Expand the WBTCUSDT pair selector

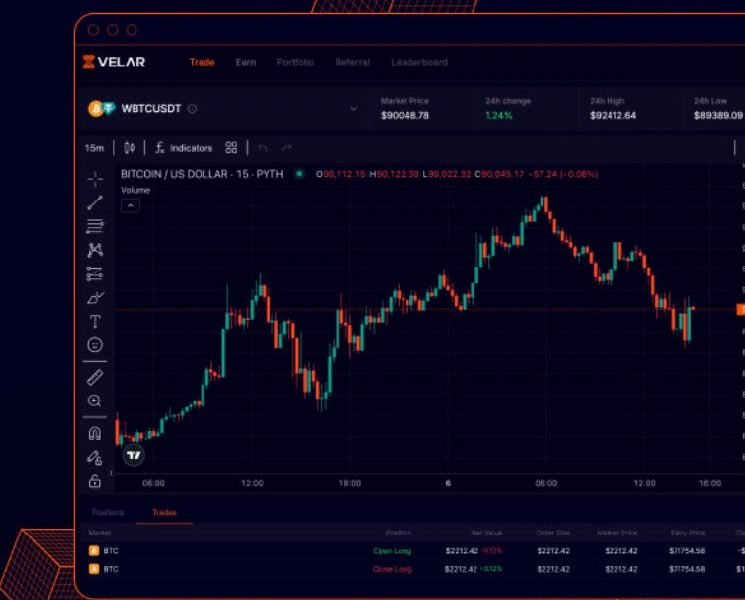[353, 109]
